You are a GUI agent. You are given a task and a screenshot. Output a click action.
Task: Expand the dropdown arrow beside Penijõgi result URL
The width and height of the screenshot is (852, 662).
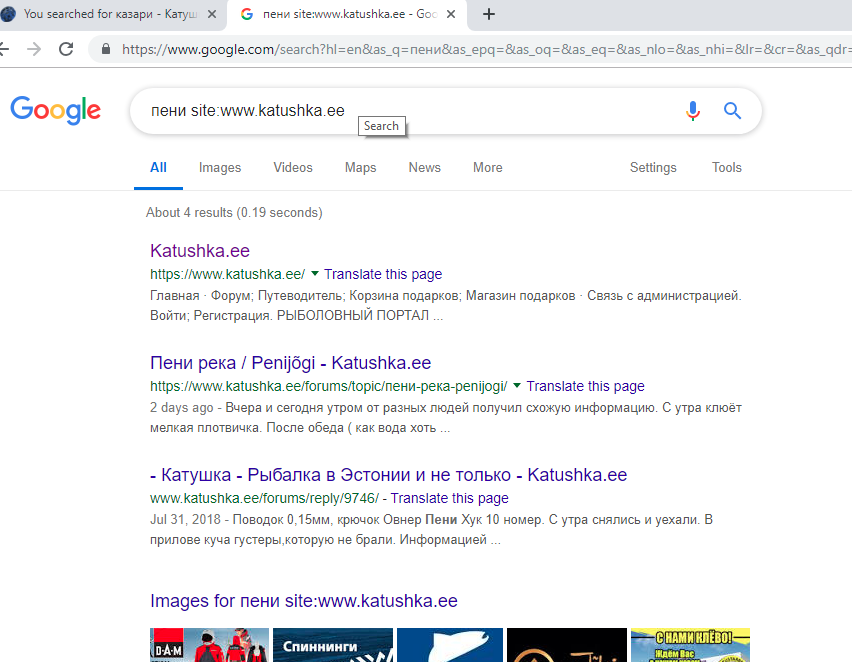point(517,386)
